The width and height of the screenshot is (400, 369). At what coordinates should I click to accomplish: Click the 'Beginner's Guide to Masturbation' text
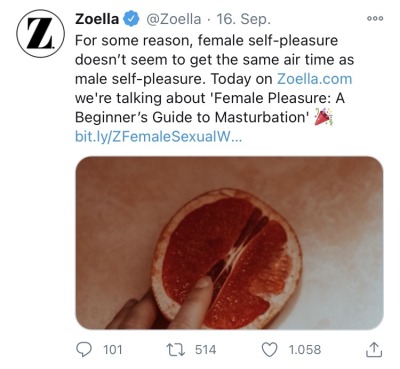coord(192,117)
